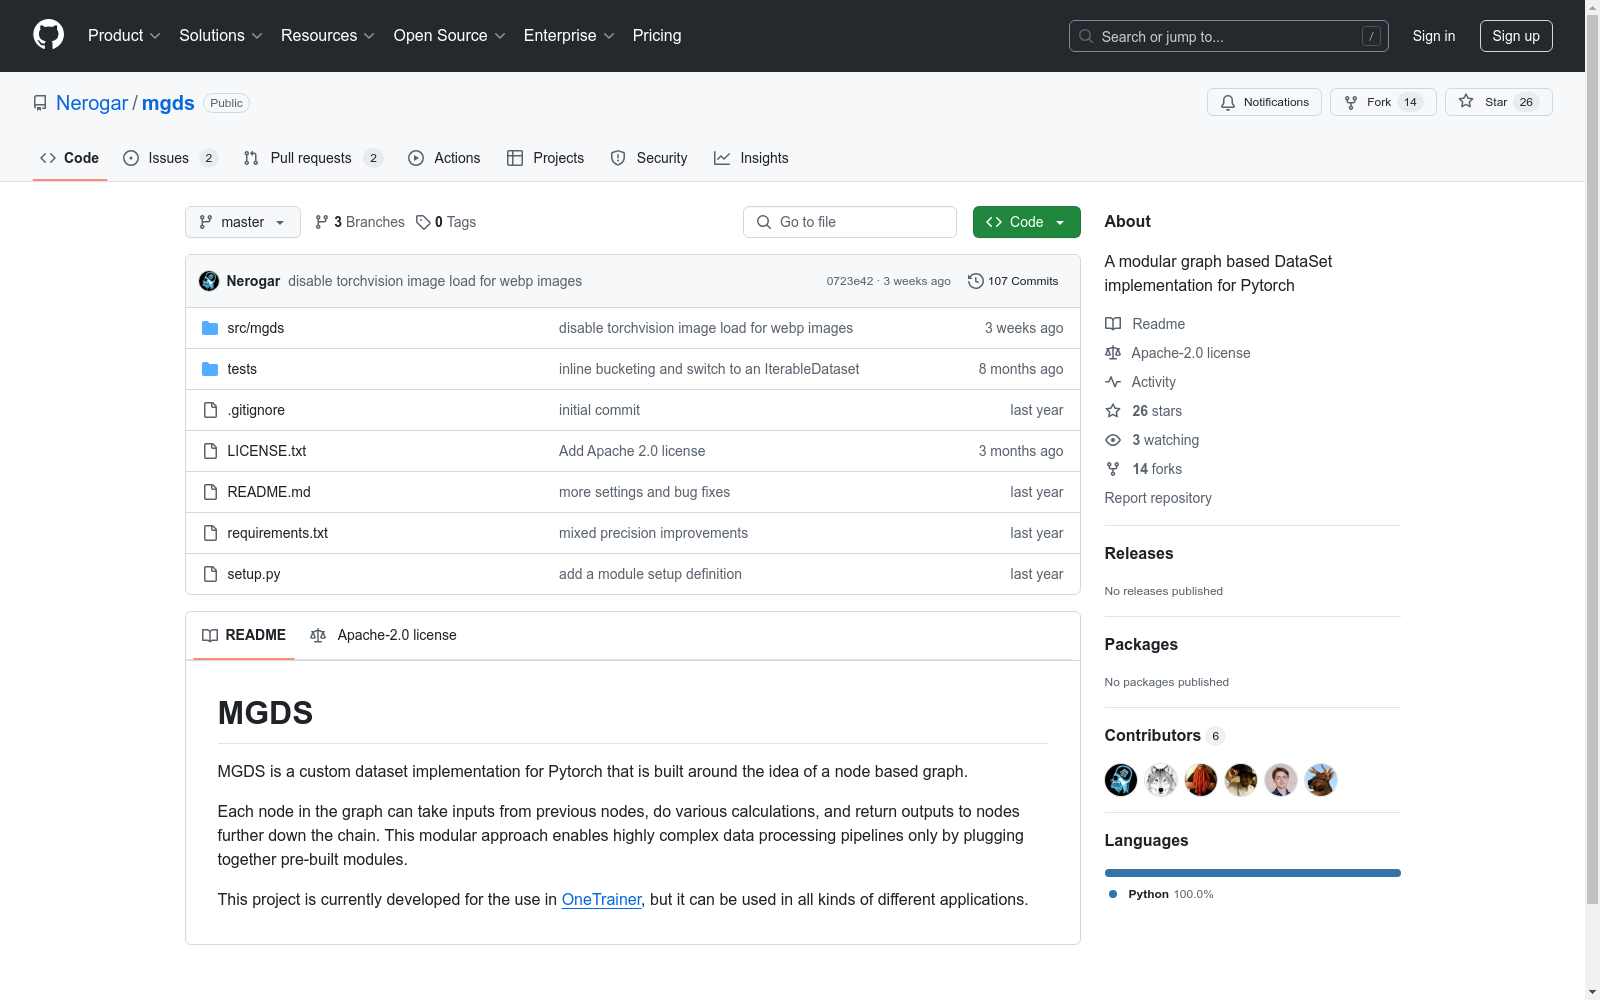The height and width of the screenshot is (1000, 1600).
Task: Switch to the Pull requests tab
Action: coord(313,158)
